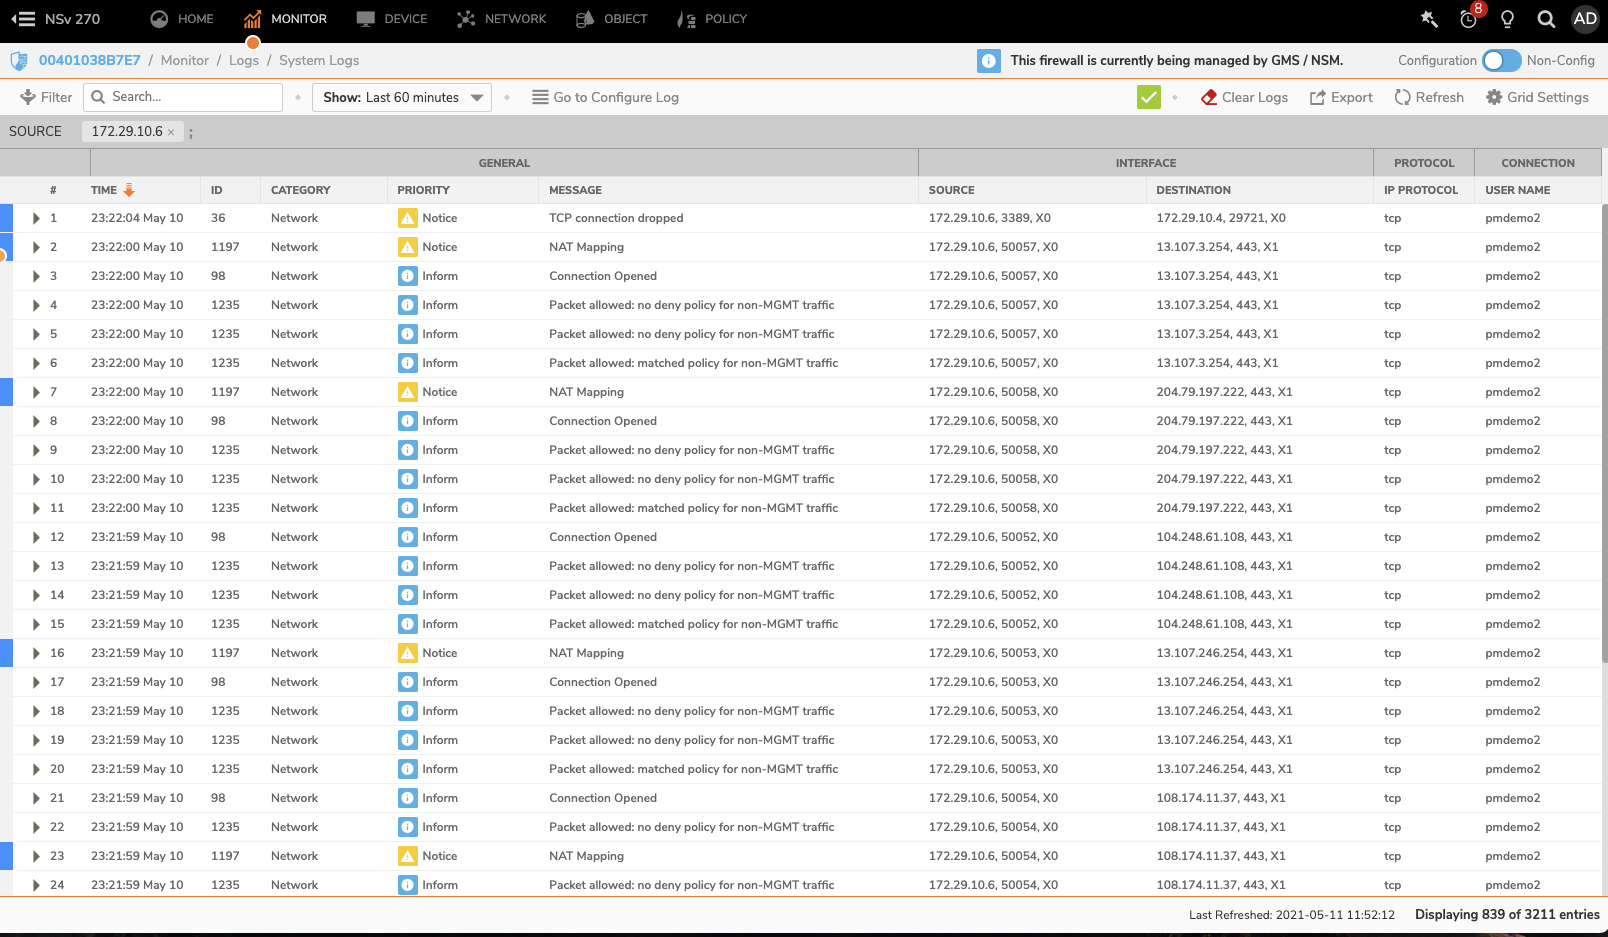1608x937 pixels.
Task: Click Go to Configure Log
Action: pyautogui.click(x=605, y=97)
